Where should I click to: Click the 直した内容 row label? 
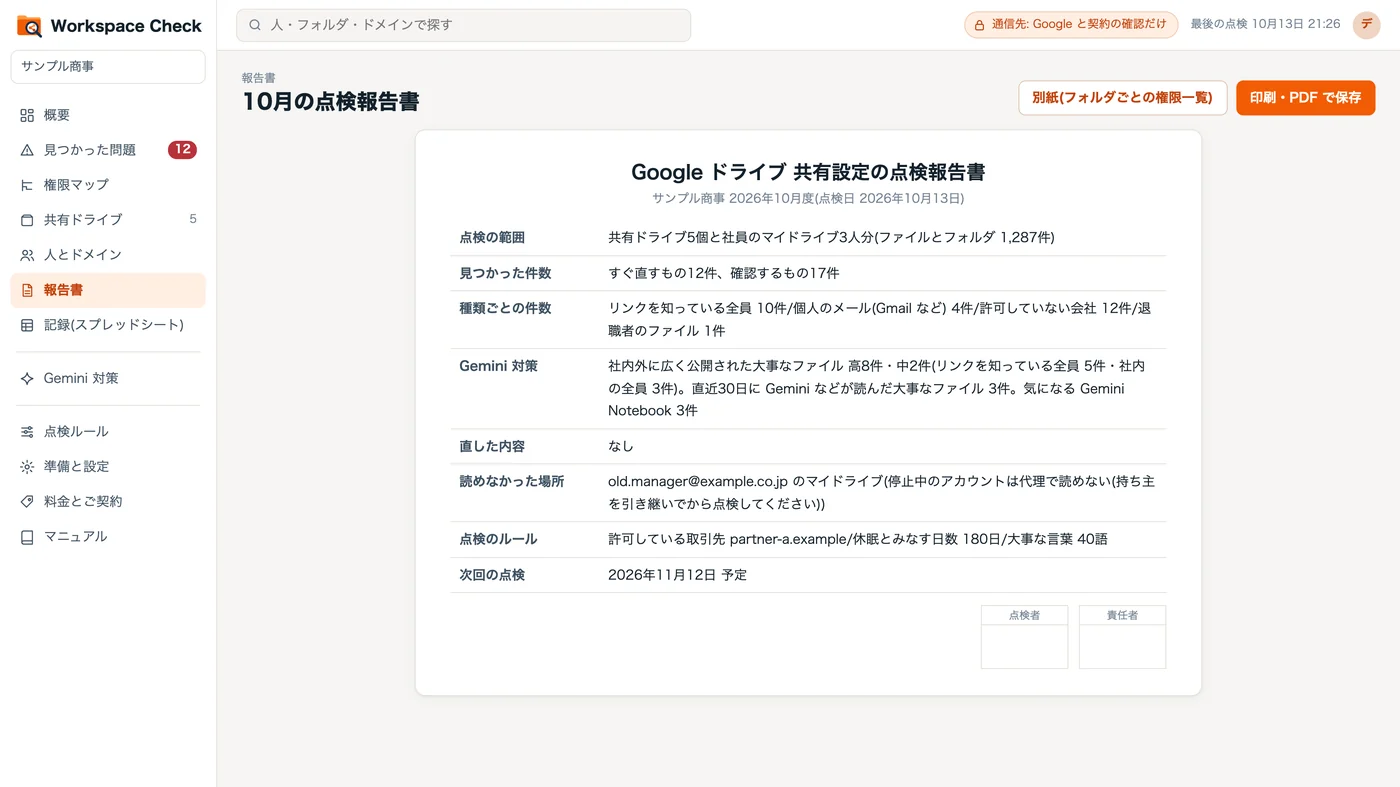coord(492,447)
